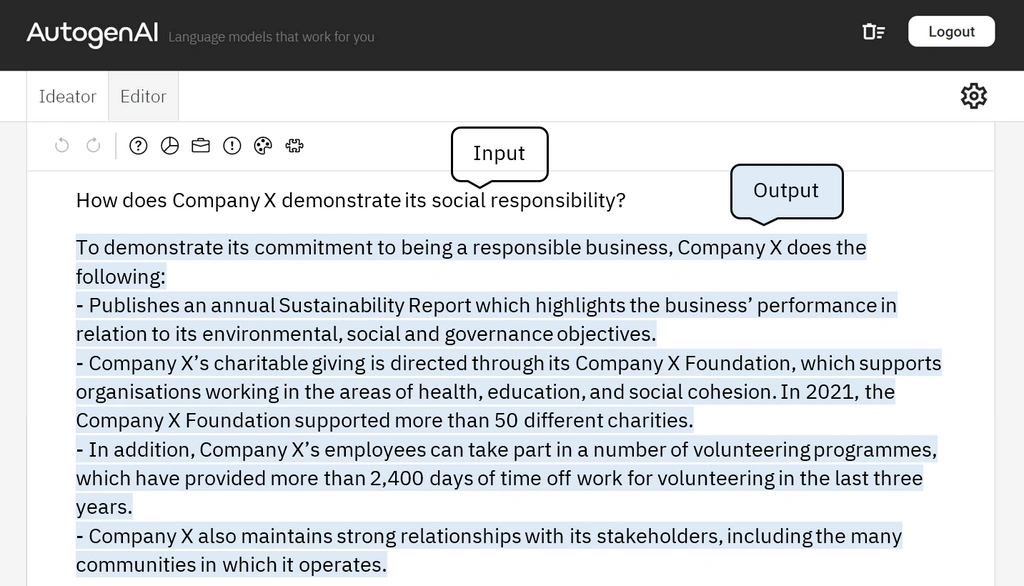Screen dimensions: 1024x586
Task: Click the AutogenAI logo
Action: click(x=92, y=33)
